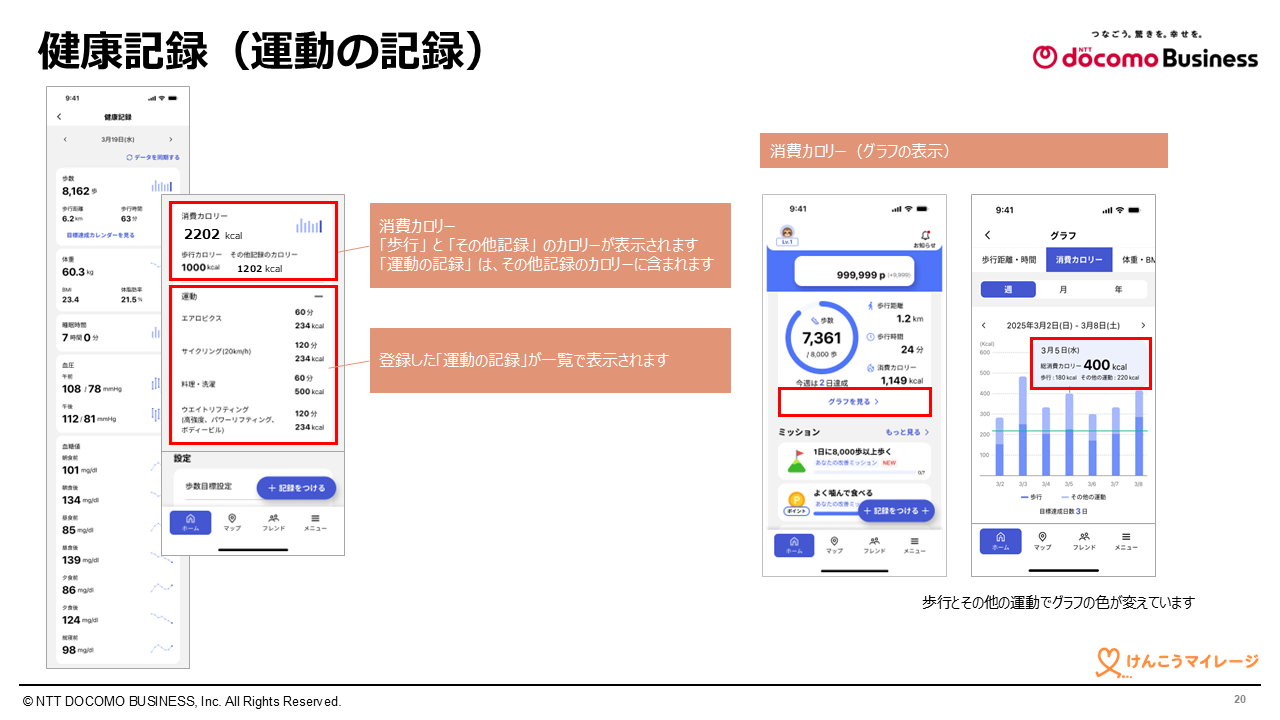Collapse the 運動 section with minus icon
This screenshot has width=1280, height=720.
pyautogui.click(x=318, y=297)
